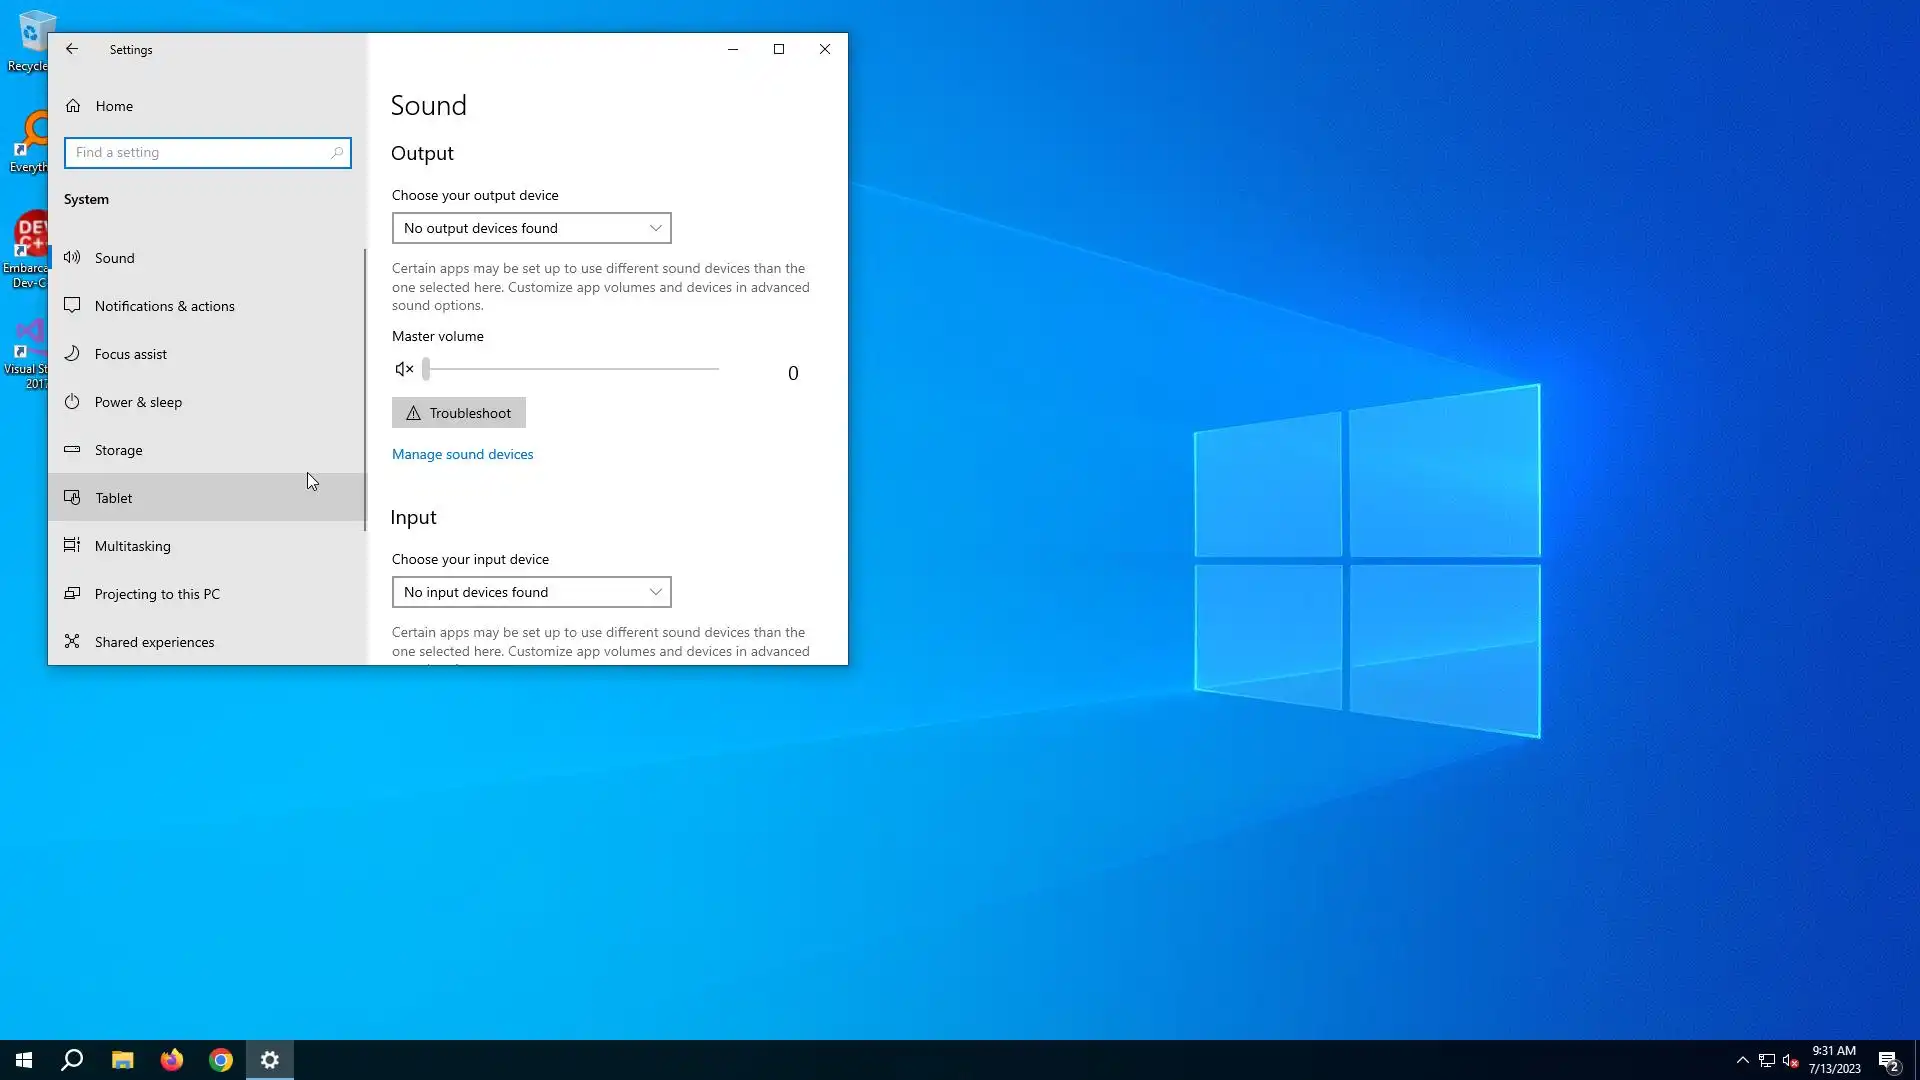
Task: Click the muted volume tray icon
Action: [1790, 1060]
